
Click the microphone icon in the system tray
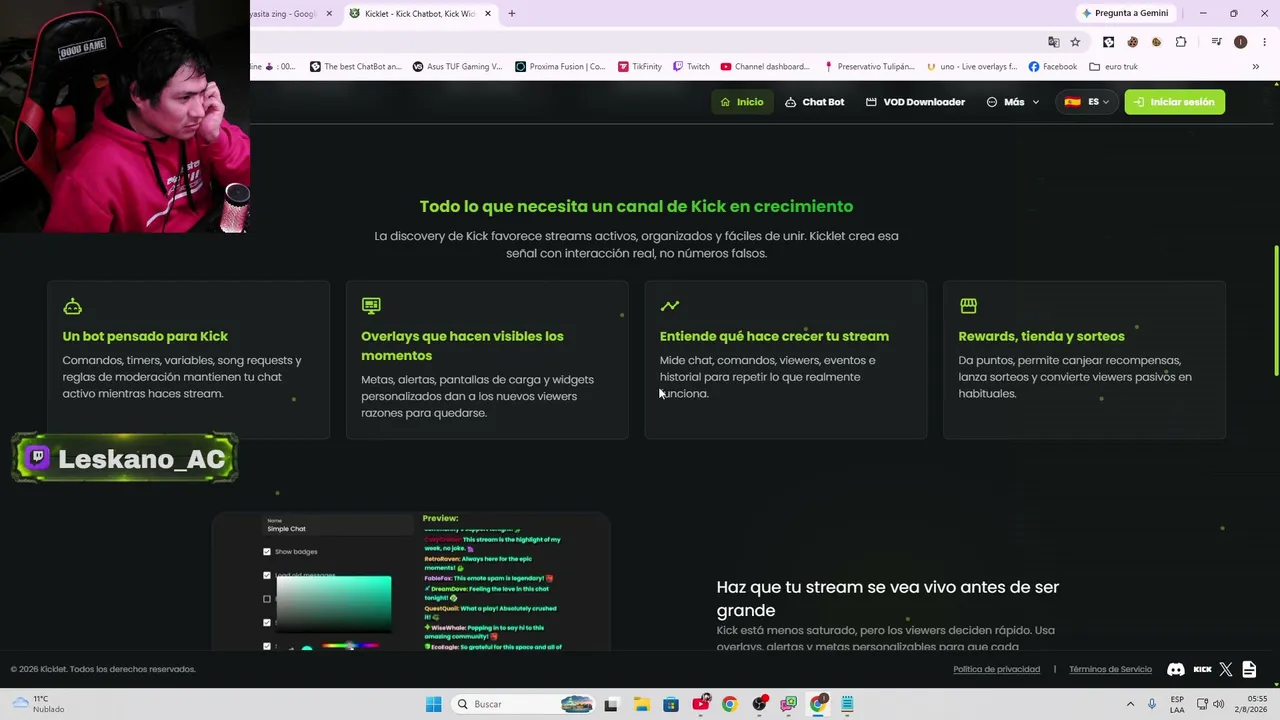[1152, 704]
